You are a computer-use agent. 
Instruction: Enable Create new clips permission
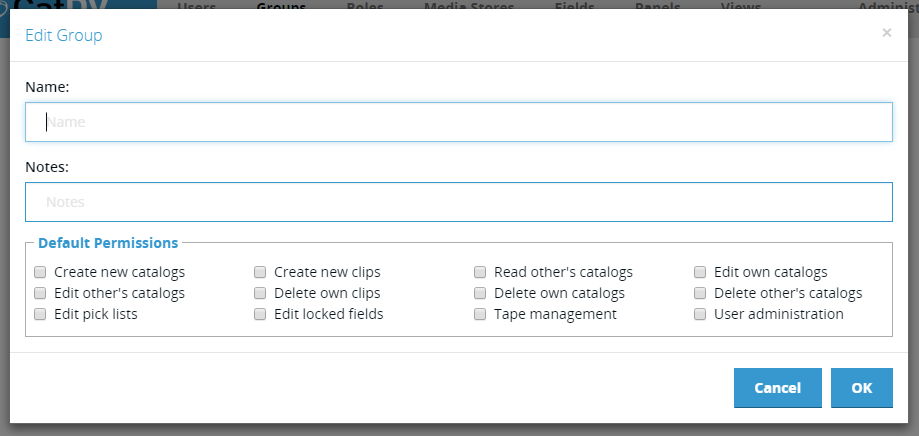260,272
